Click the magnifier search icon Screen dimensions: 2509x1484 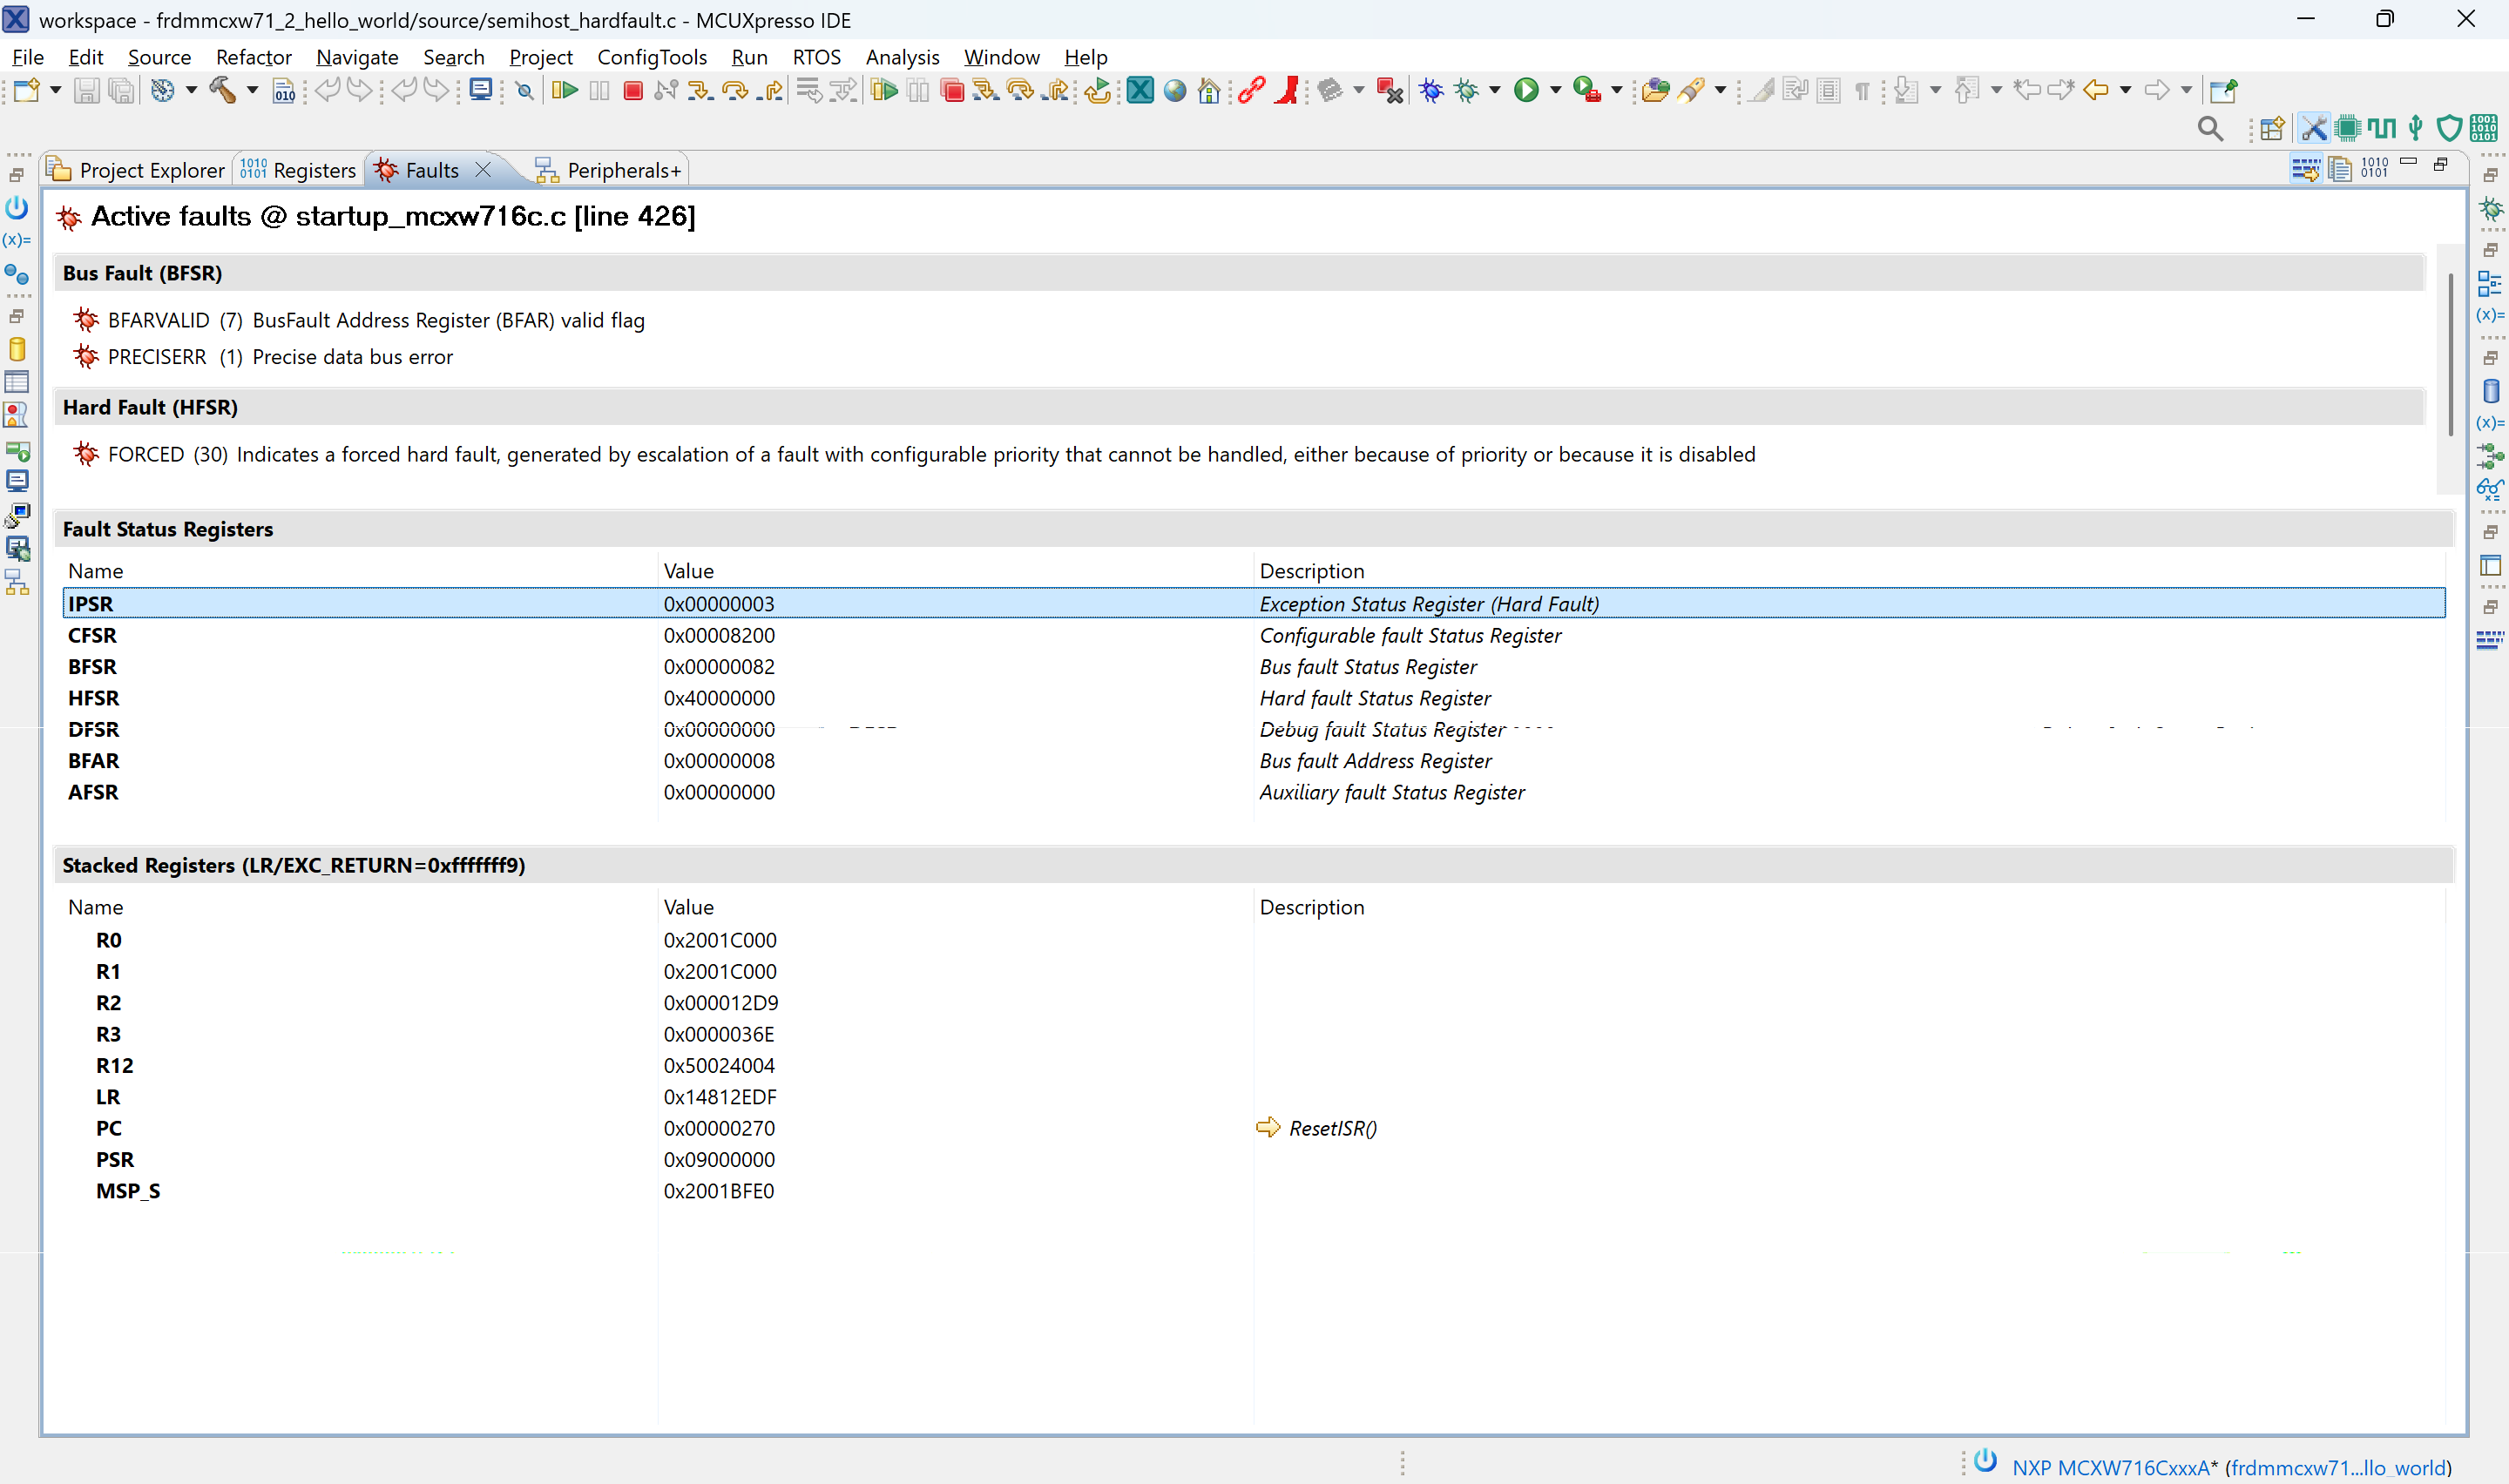[2210, 128]
